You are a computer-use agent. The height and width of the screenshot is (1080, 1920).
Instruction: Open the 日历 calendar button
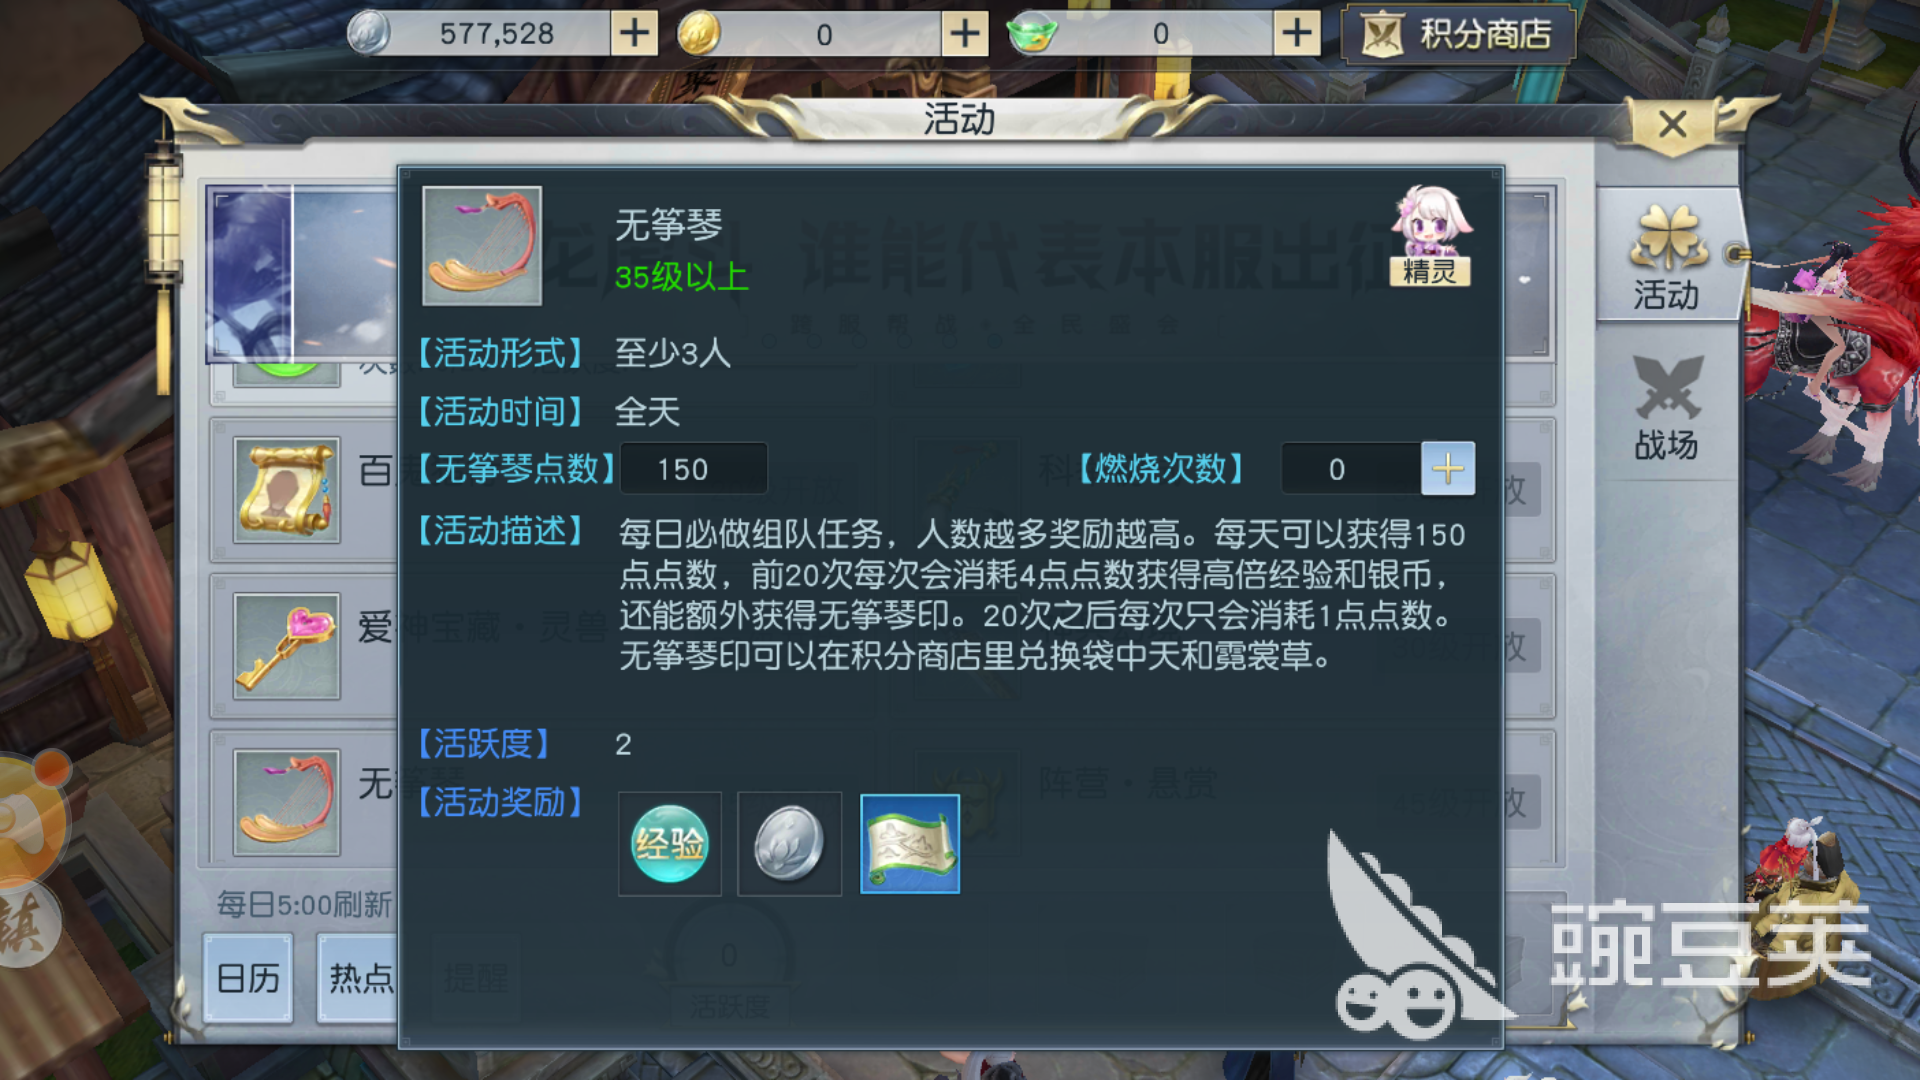click(x=248, y=978)
